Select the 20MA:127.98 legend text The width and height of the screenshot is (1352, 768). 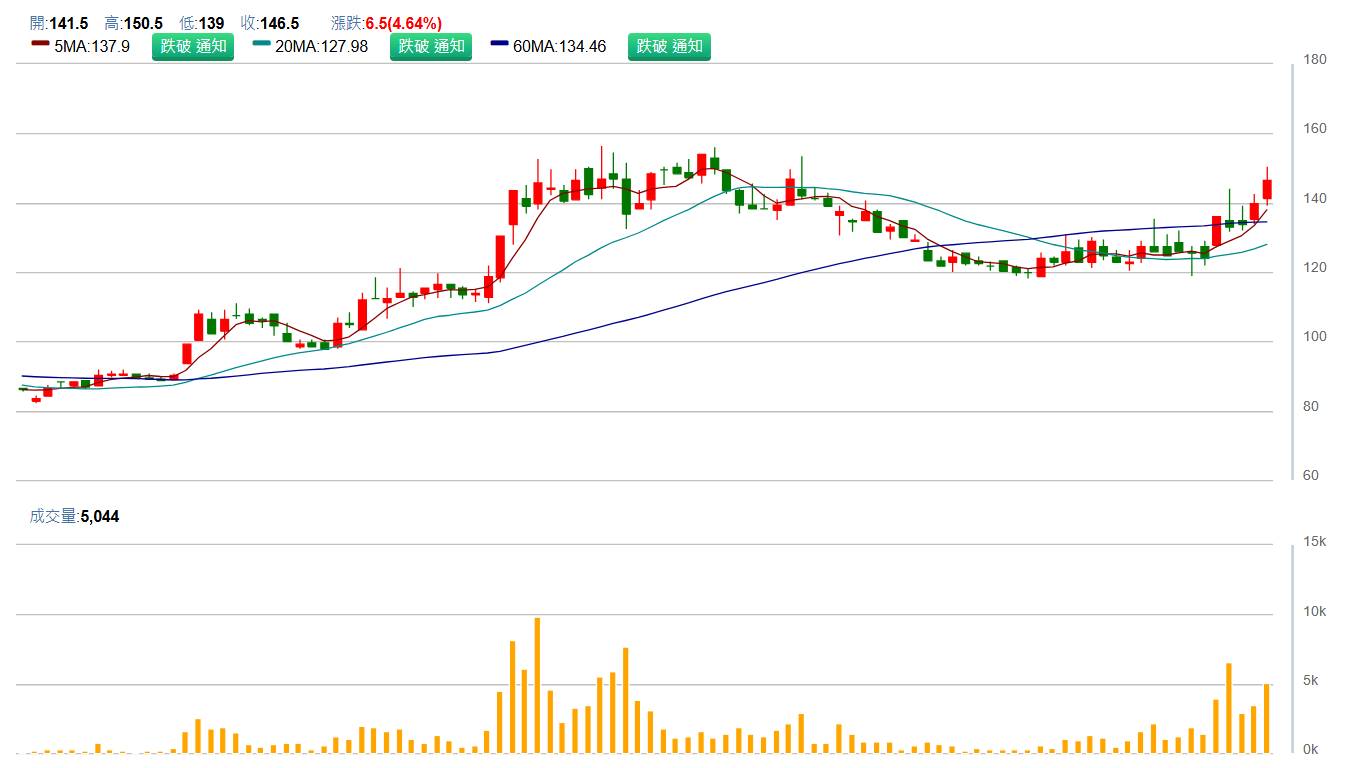pyautogui.click(x=321, y=46)
